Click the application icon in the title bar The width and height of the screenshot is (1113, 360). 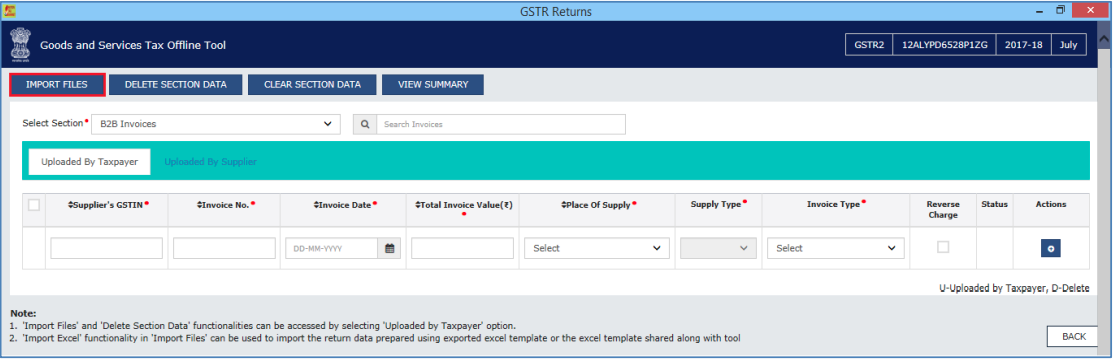(x=9, y=11)
